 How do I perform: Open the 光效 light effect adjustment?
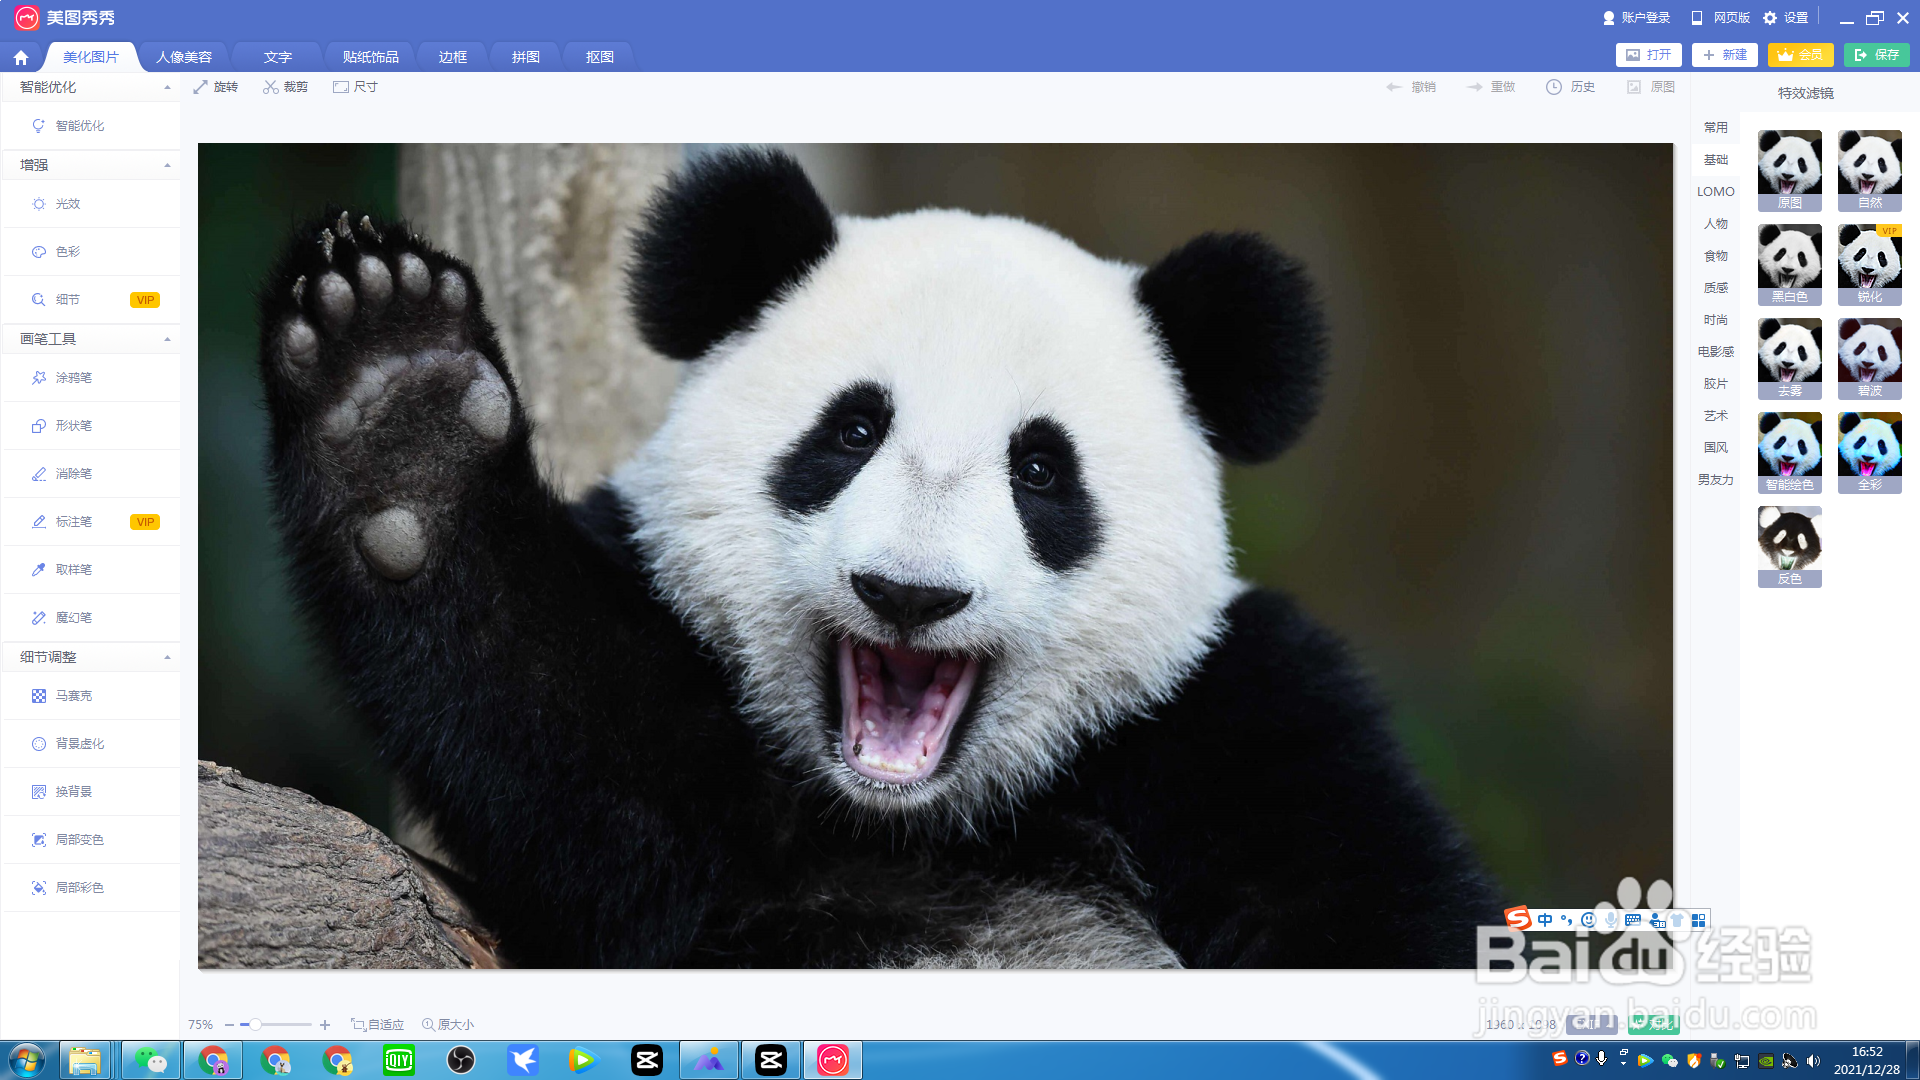pyautogui.click(x=67, y=204)
